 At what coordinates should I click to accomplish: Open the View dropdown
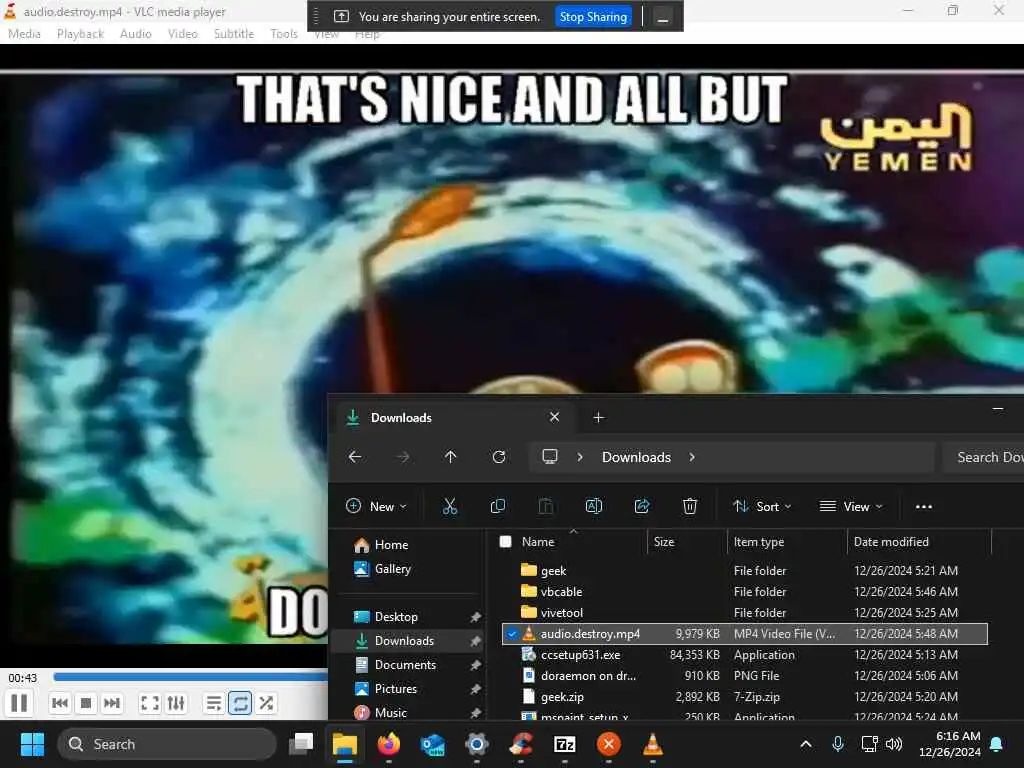pyautogui.click(x=851, y=507)
